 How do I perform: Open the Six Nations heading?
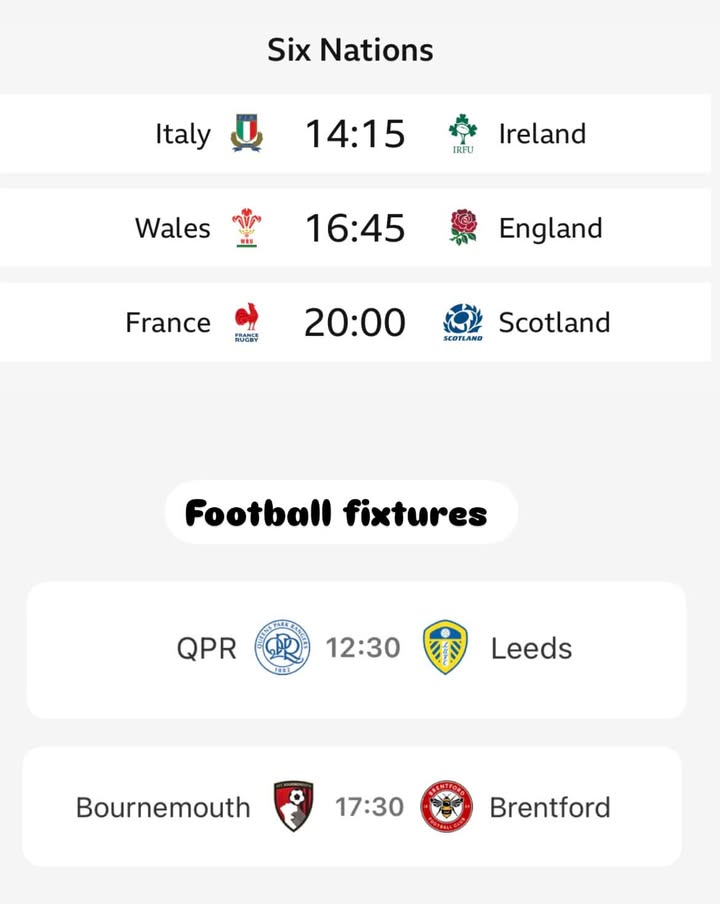click(x=350, y=50)
